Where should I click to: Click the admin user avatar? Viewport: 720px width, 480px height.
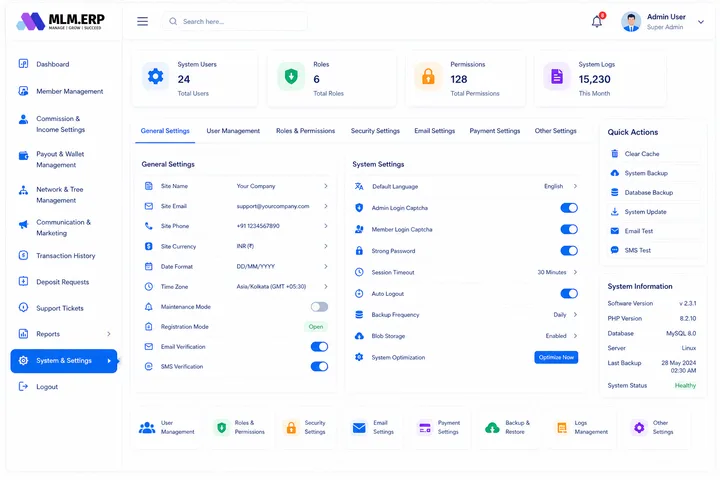coord(631,22)
